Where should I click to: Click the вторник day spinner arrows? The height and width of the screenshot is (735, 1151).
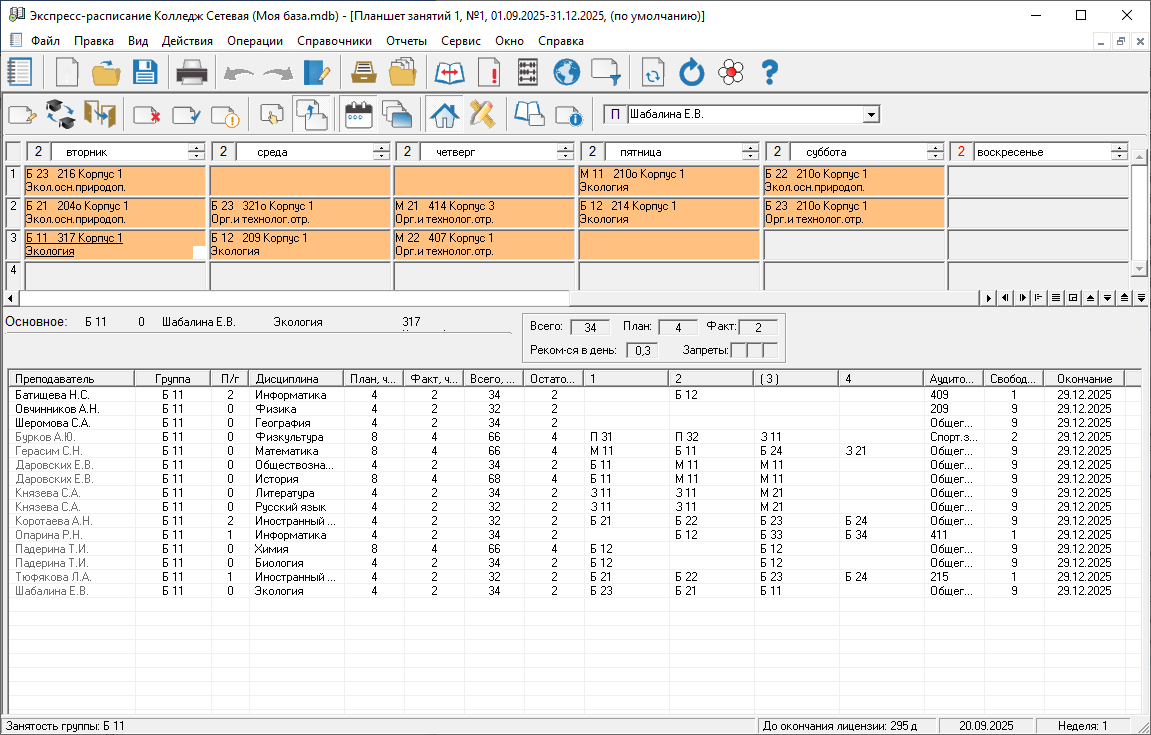(196, 152)
